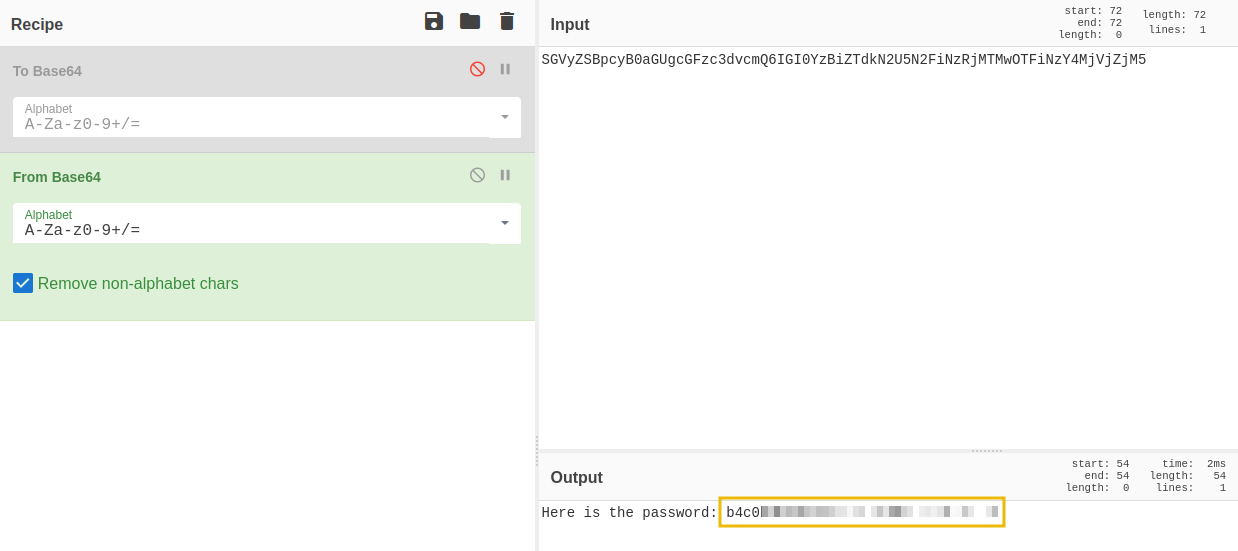This screenshot has width=1238, height=551.
Task: Click the Save recipe icon
Action: coord(433,21)
